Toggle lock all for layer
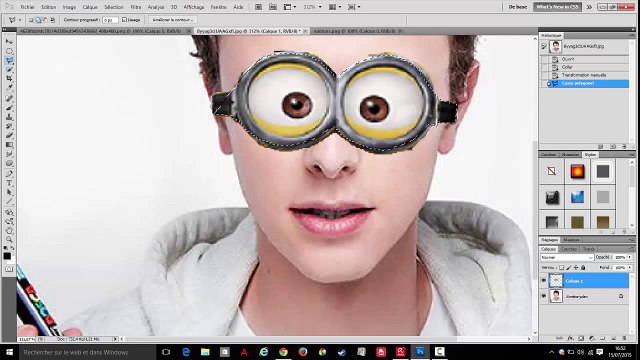 pos(583,268)
